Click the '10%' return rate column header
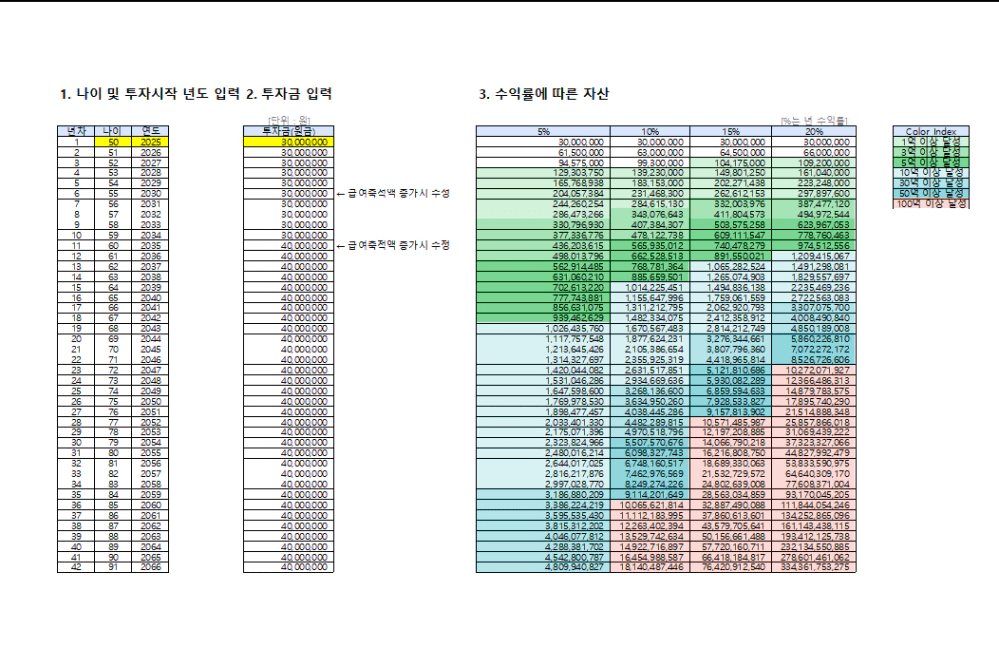999x648 pixels. point(650,131)
